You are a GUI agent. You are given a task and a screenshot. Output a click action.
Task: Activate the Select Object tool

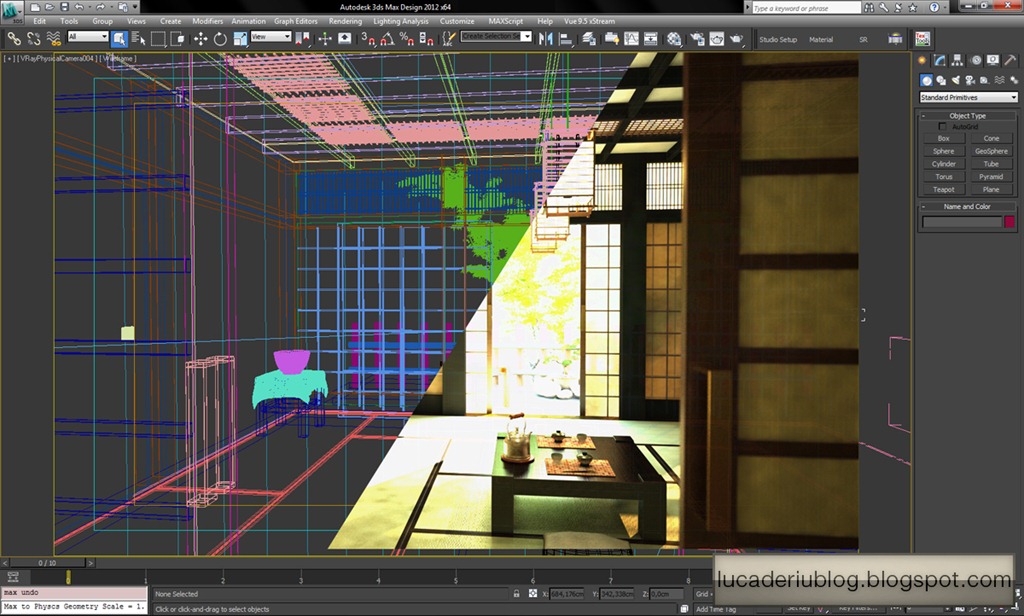pyautogui.click(x=119, y=39)
